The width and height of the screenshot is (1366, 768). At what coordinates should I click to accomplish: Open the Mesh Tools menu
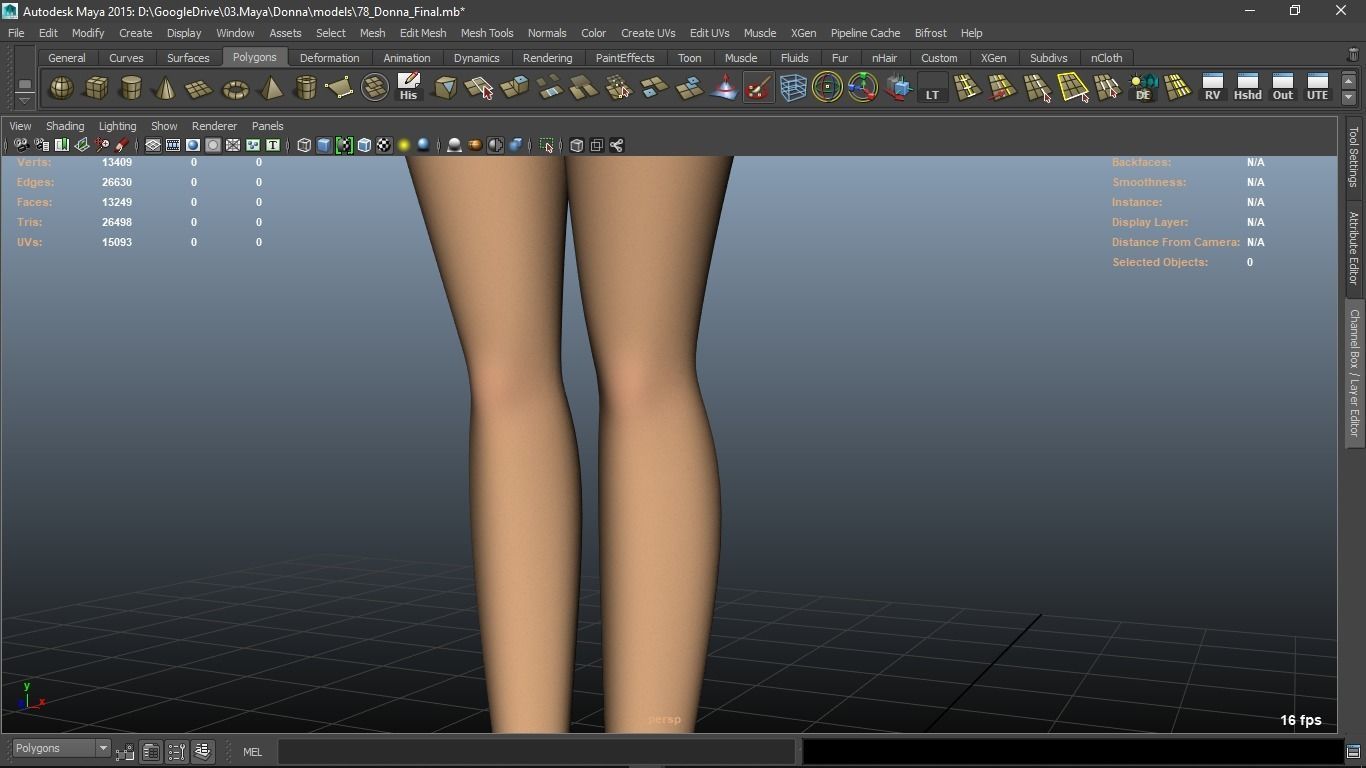pos(487,33)
